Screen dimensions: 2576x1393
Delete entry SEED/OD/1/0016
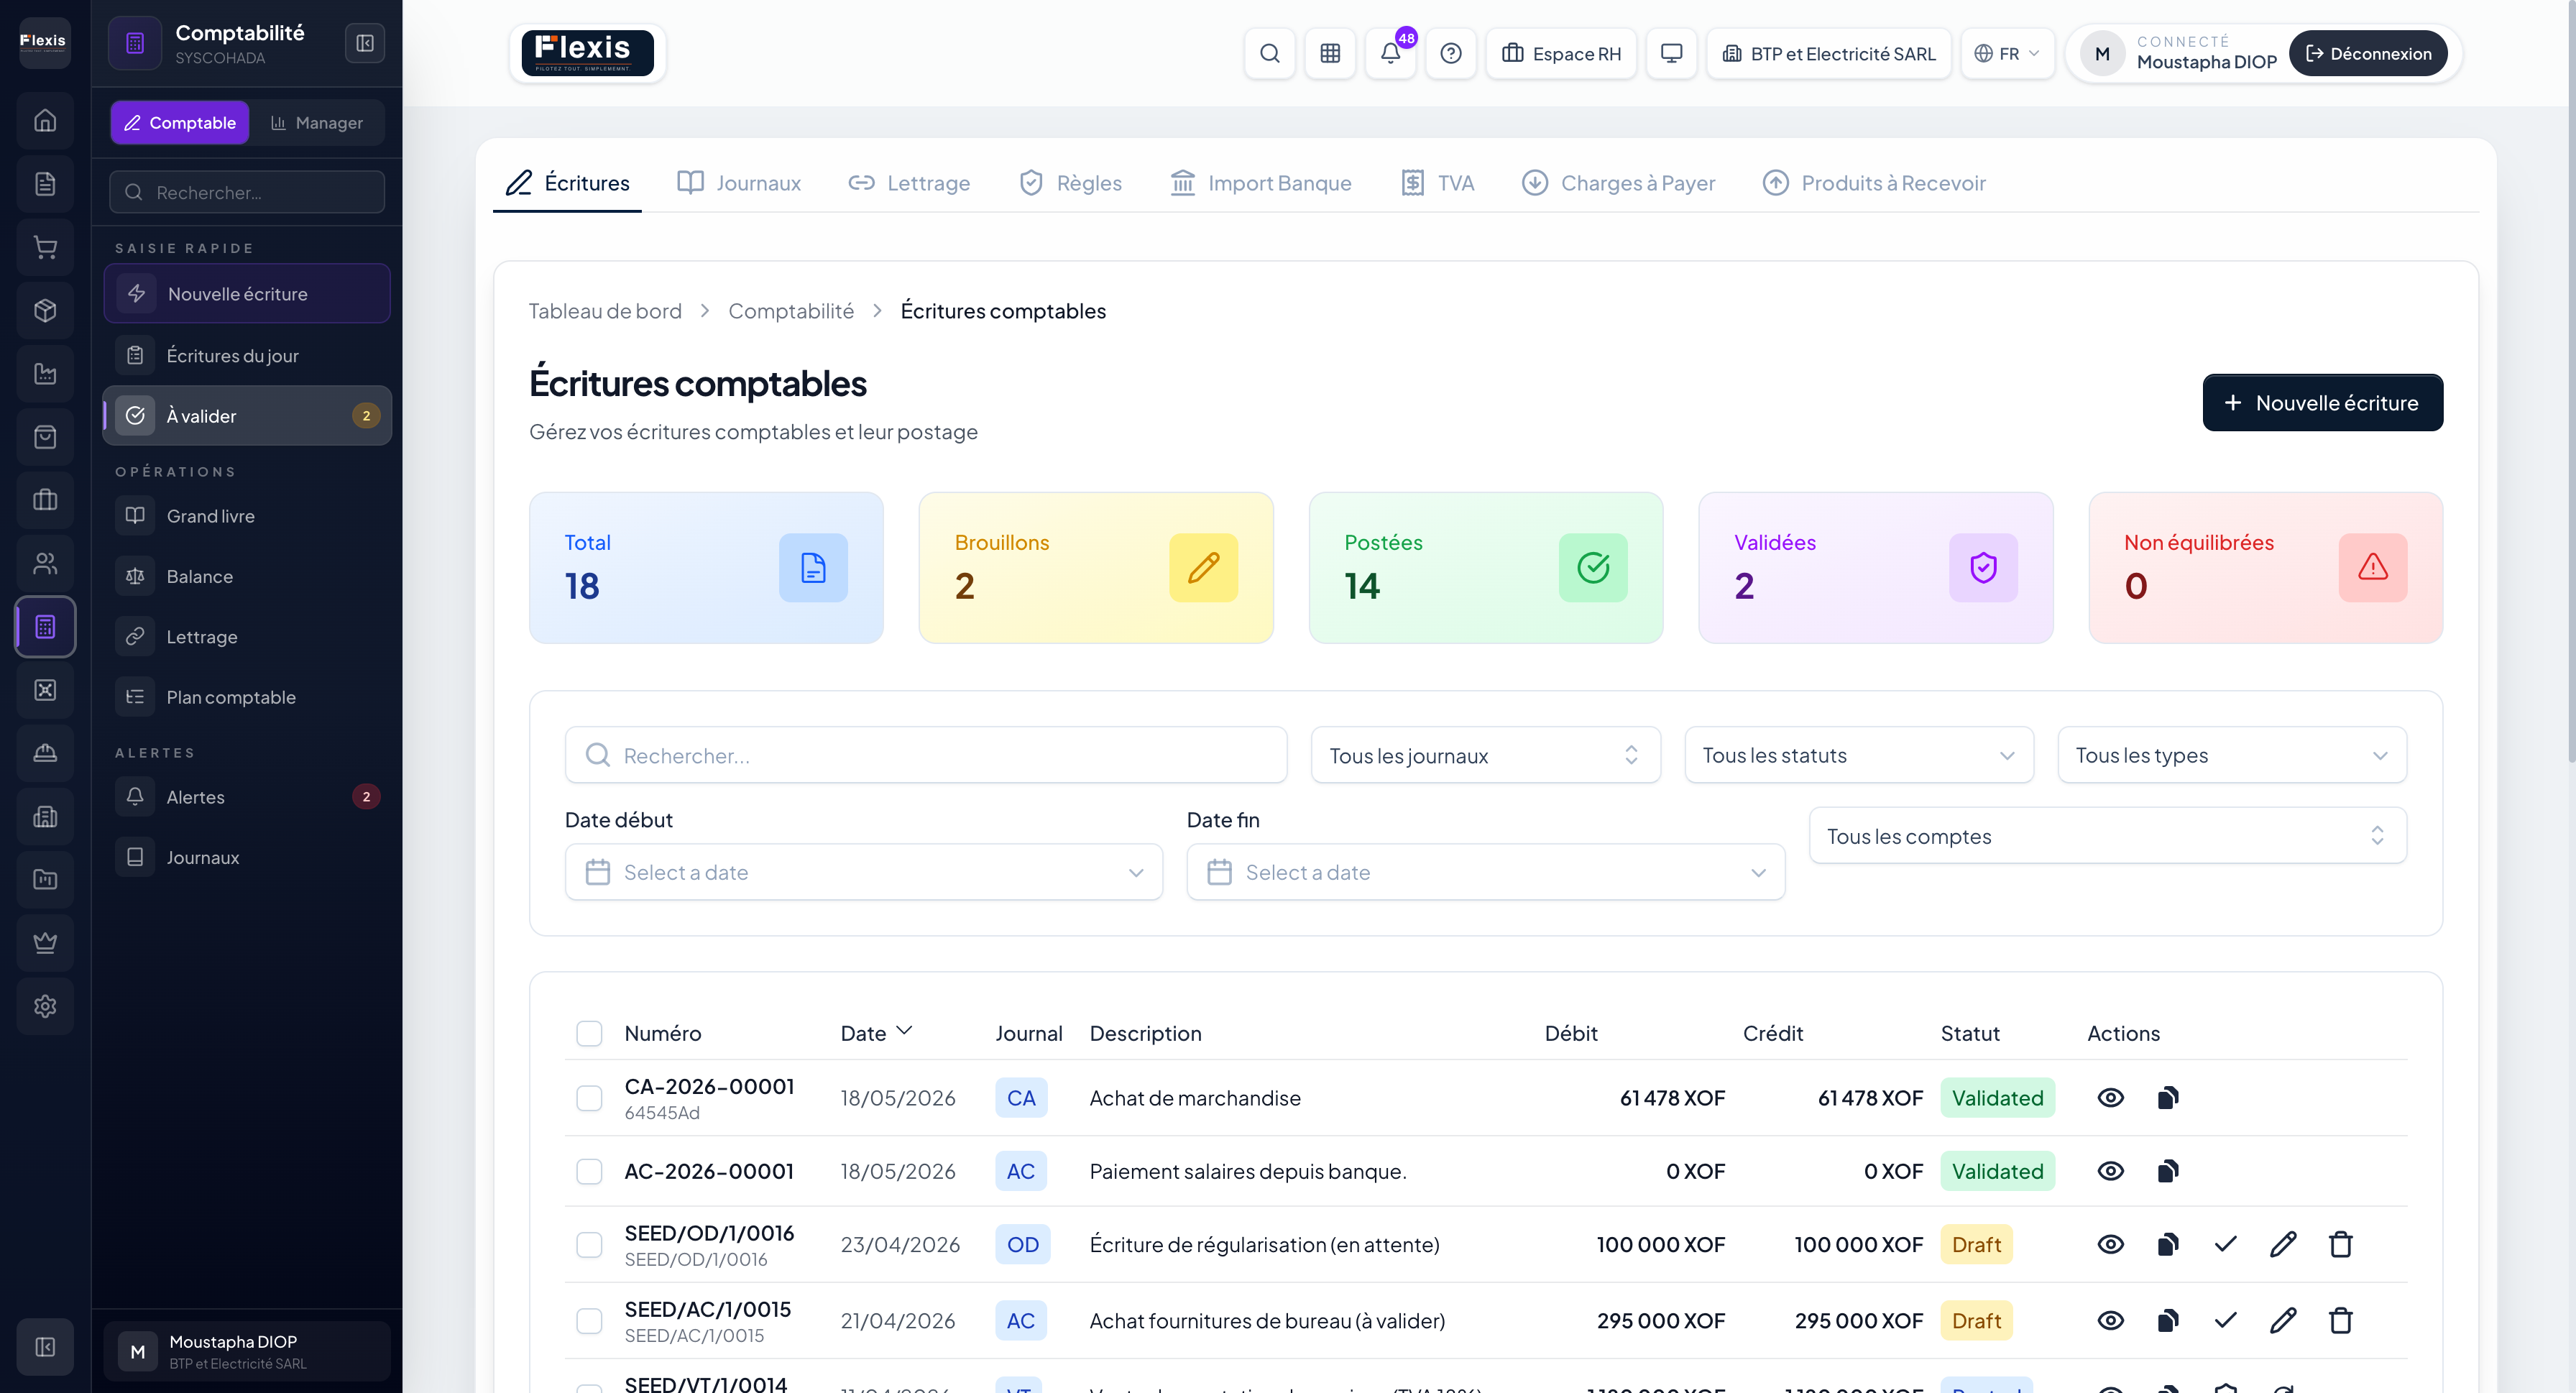[2340, 1244]
